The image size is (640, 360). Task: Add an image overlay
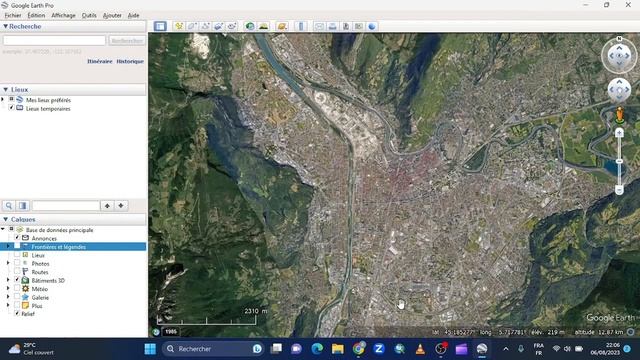[x=218, y=26]
